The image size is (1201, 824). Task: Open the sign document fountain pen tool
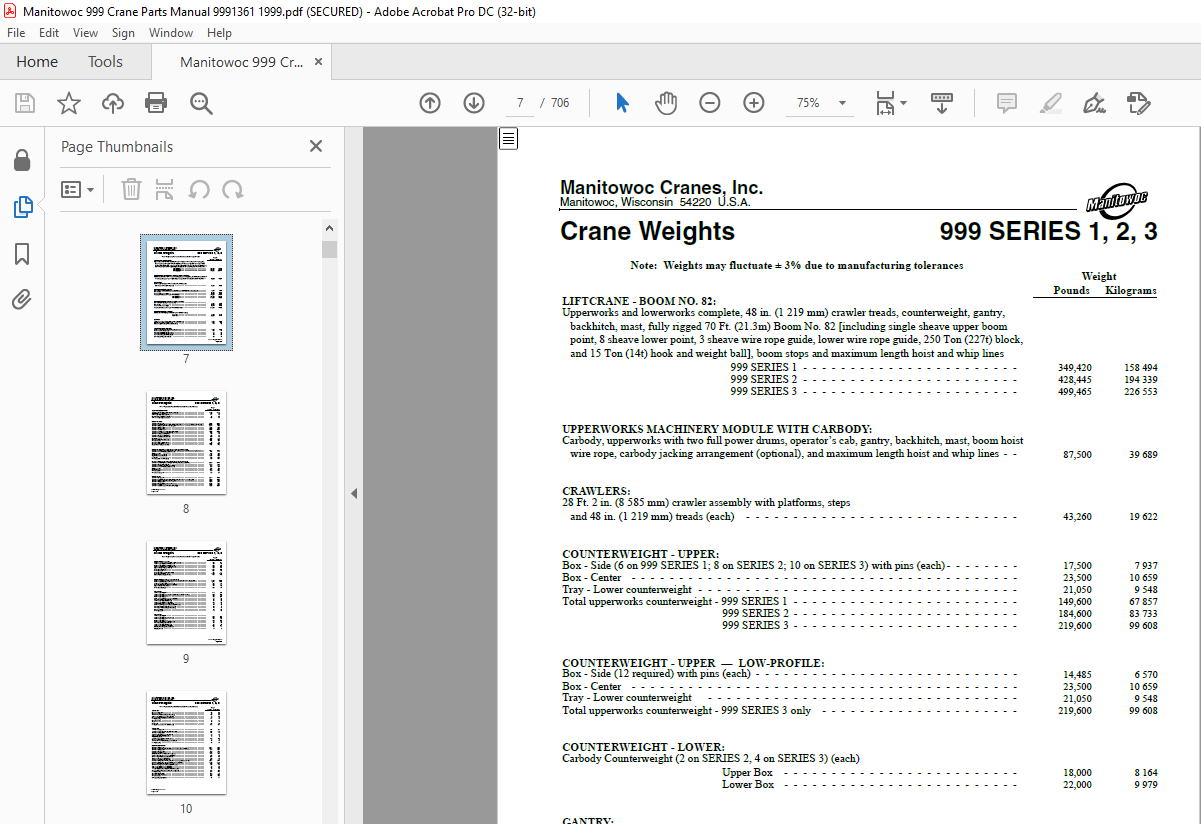(1094, 103)
